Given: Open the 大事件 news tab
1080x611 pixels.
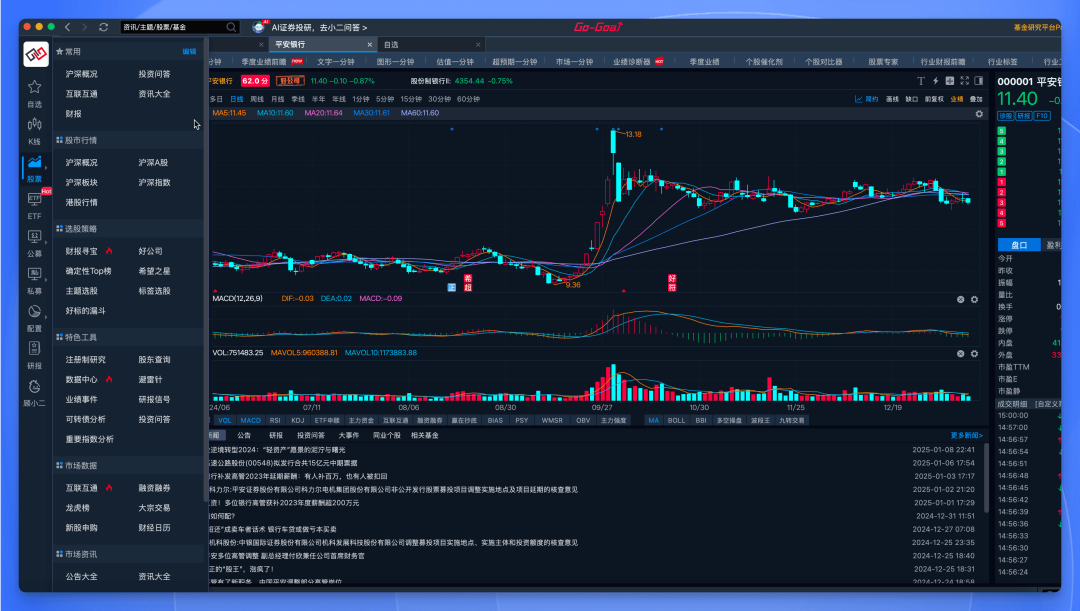Looking at the screenshot, I should (349, 435).
